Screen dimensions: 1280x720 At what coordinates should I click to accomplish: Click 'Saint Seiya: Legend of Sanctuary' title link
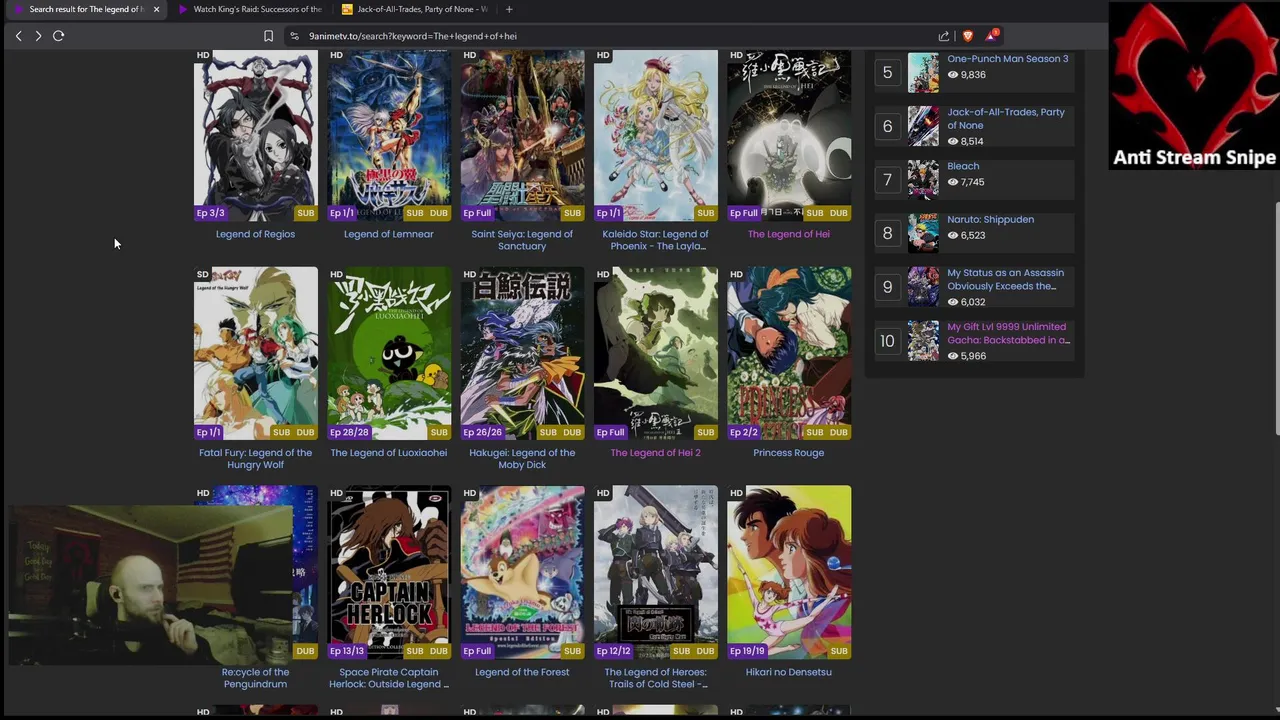pos(522,240)
